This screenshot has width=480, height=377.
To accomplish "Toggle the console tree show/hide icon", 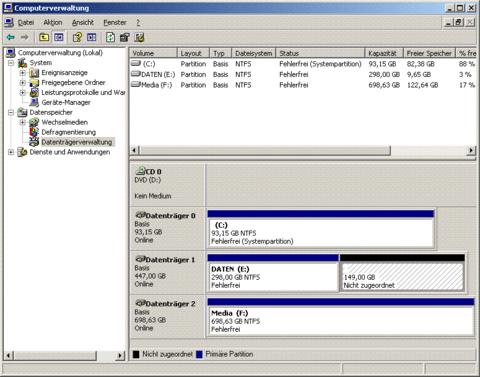I will tap(59, 37).
